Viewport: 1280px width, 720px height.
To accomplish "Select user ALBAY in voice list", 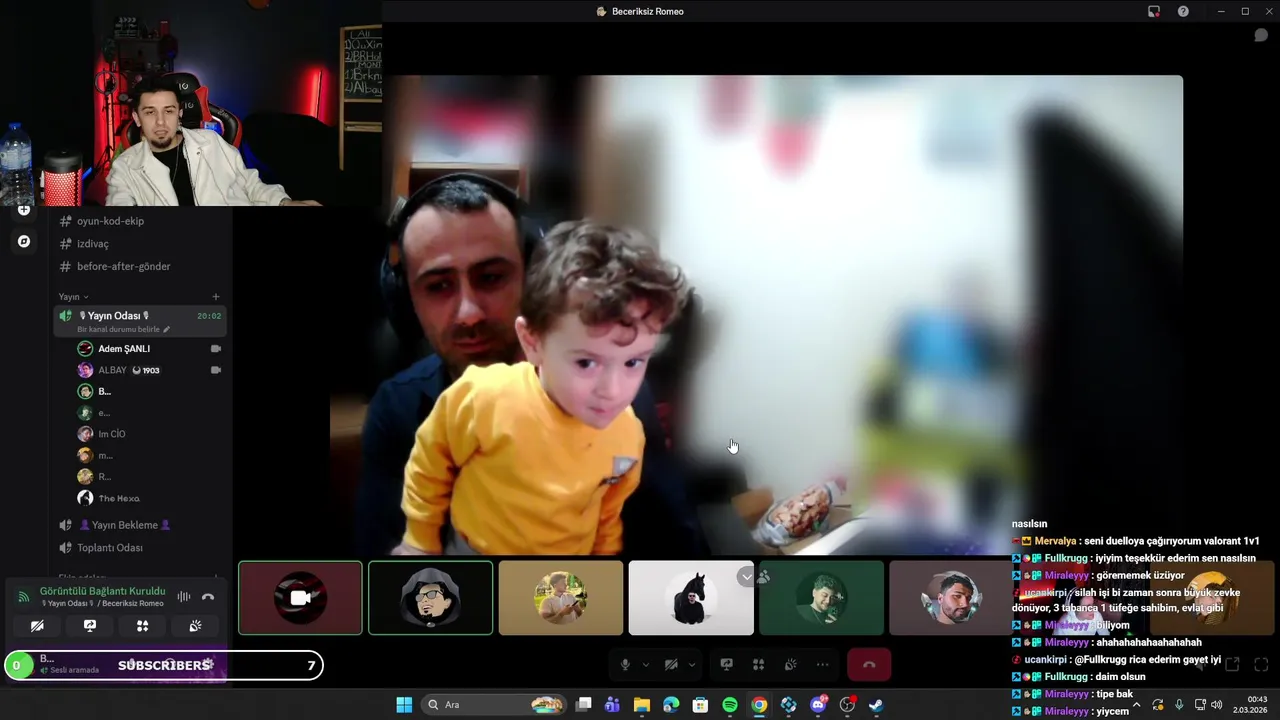I will 112,370.
